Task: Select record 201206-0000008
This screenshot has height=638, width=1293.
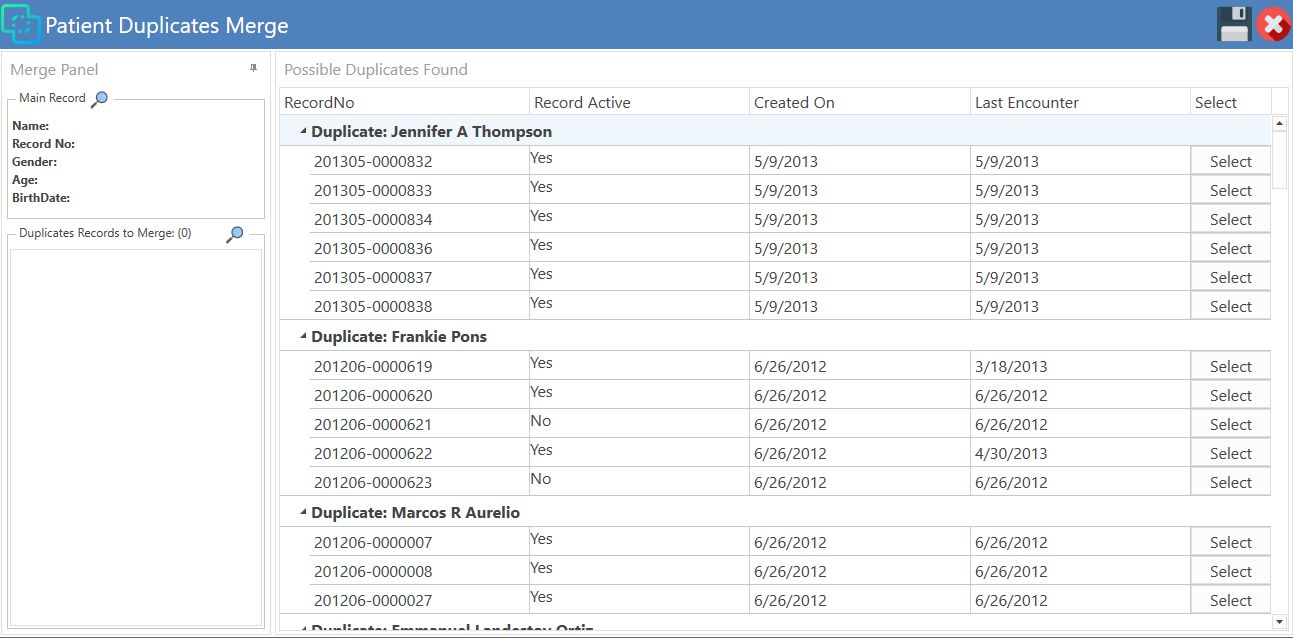Action: [x=1230, y=571]
